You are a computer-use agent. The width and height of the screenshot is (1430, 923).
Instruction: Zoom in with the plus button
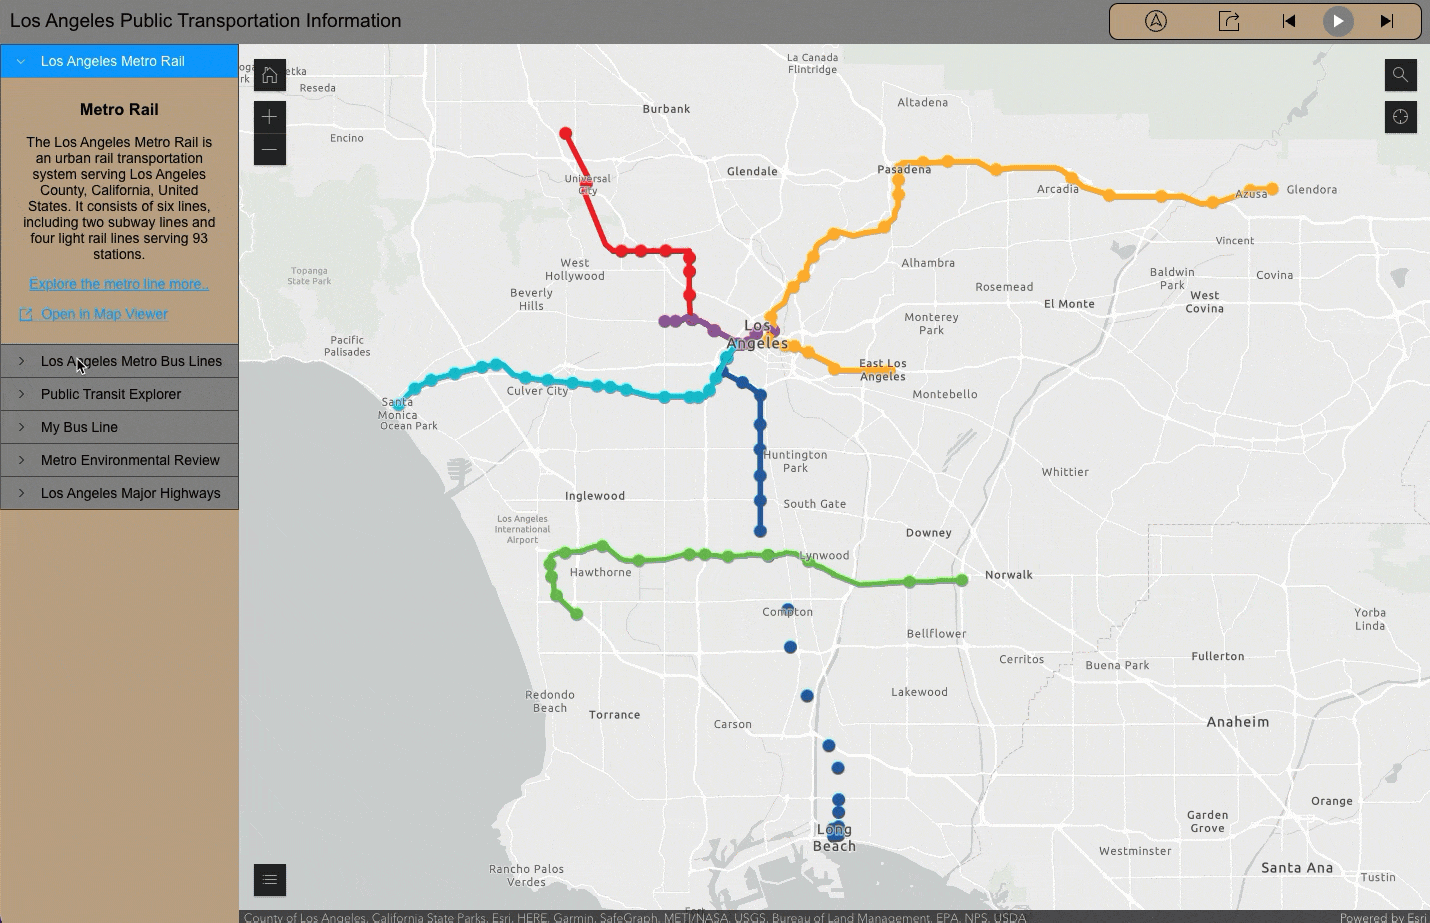pos(269,117)
